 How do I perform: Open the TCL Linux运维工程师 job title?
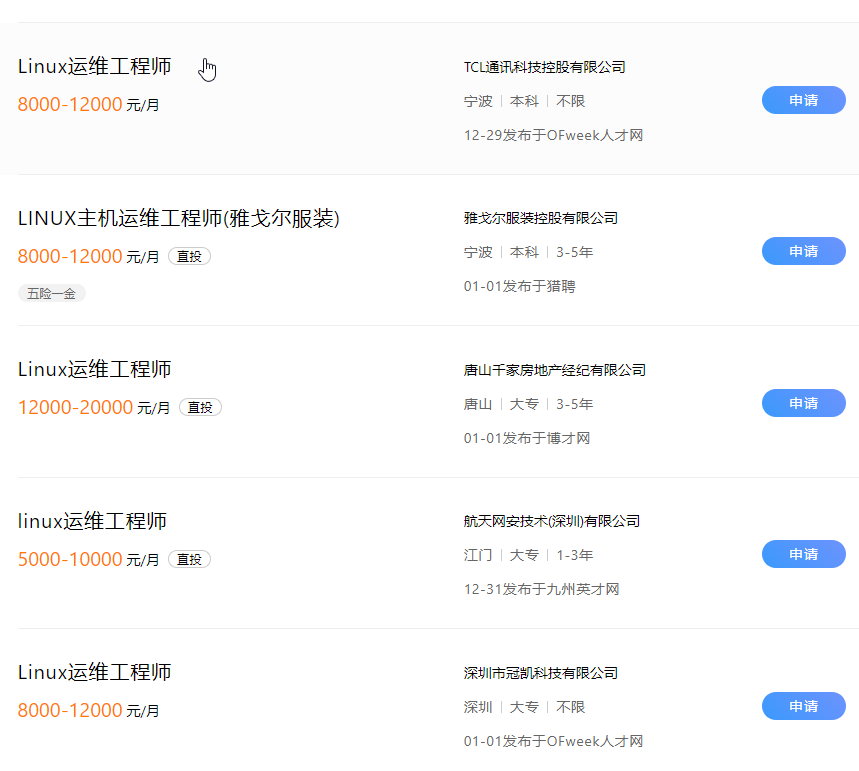coord(94,66)
